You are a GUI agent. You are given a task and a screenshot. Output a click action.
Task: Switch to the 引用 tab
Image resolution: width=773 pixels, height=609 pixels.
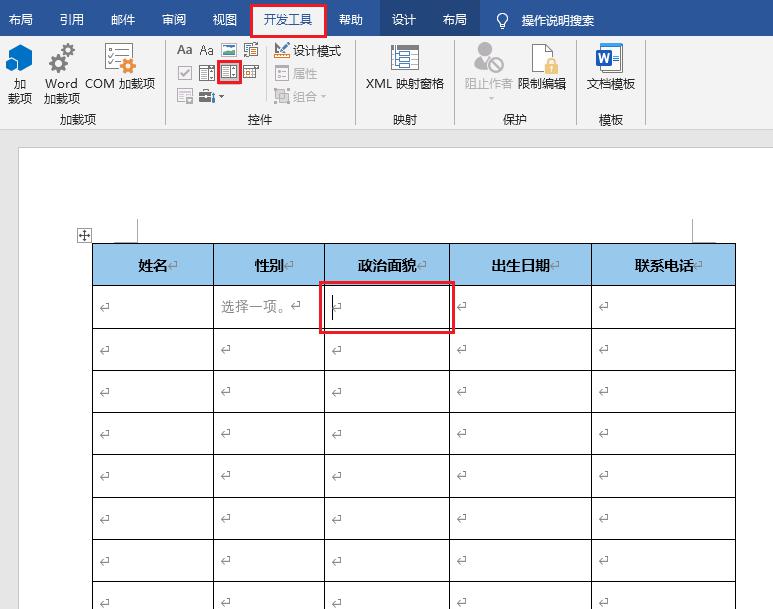click(71, 20)
